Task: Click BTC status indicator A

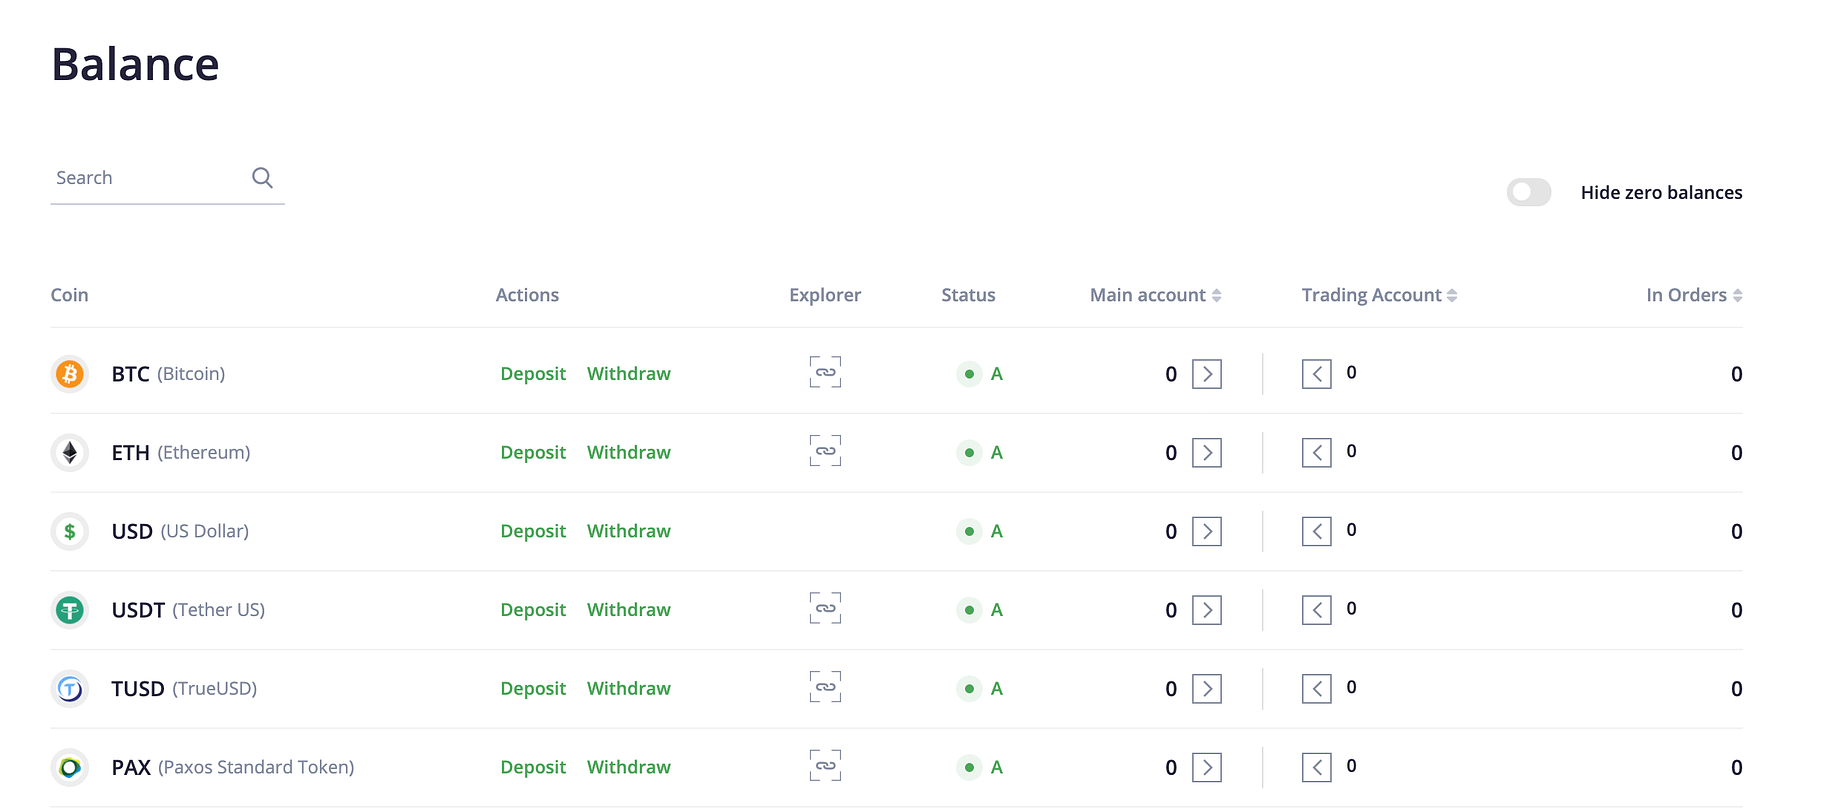Action: tap(980, 374)
